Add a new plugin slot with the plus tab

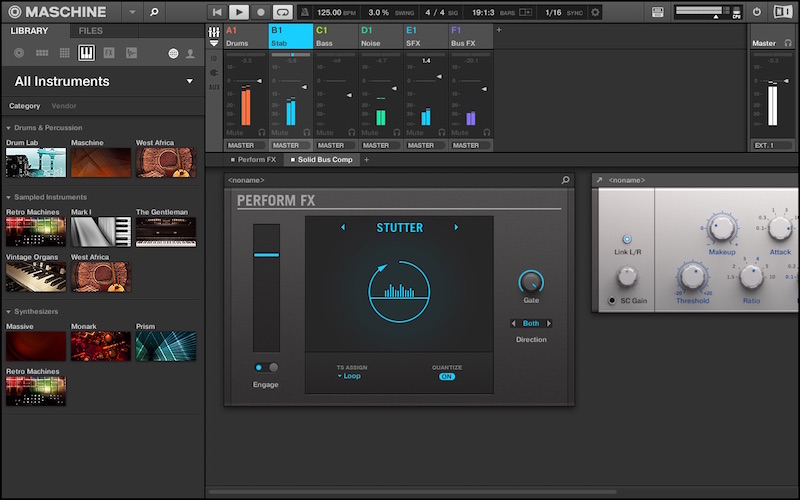tap(366, 160)
